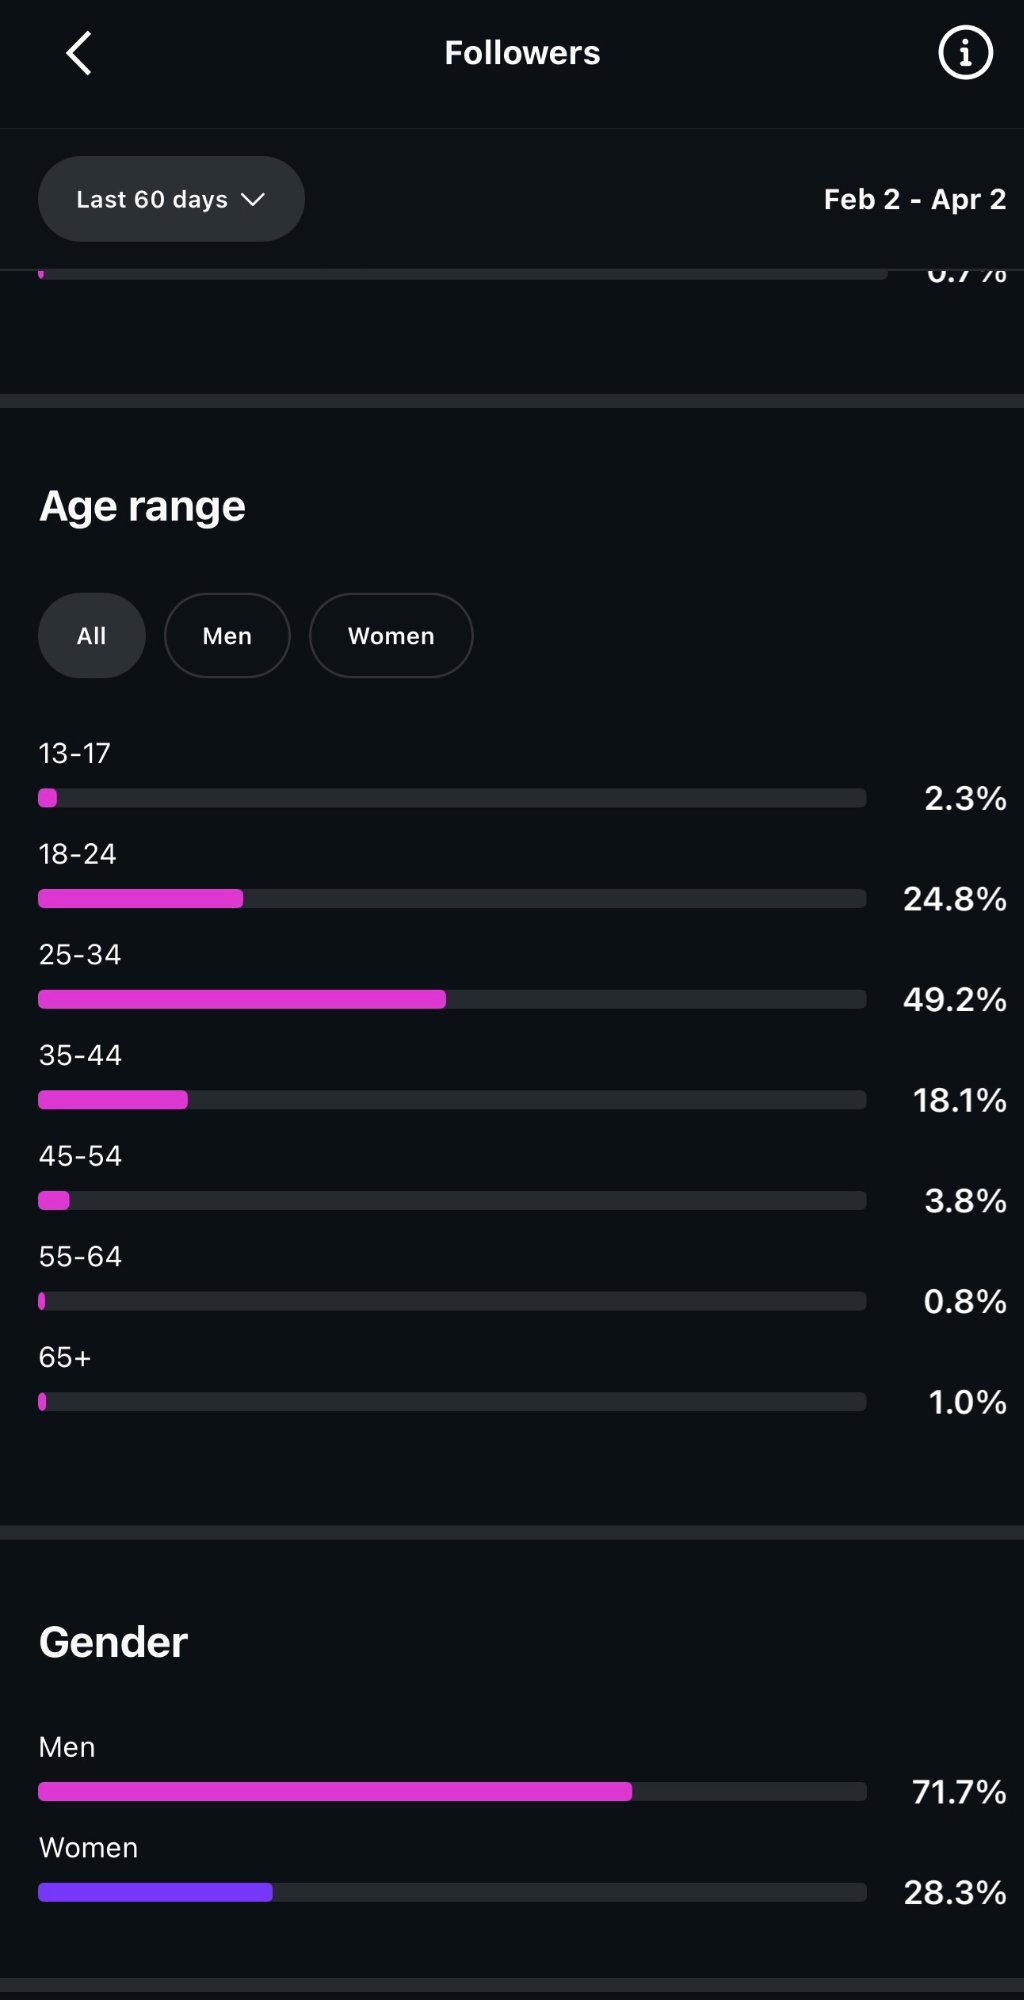Filter age range by Women

(x=390, y=635)
